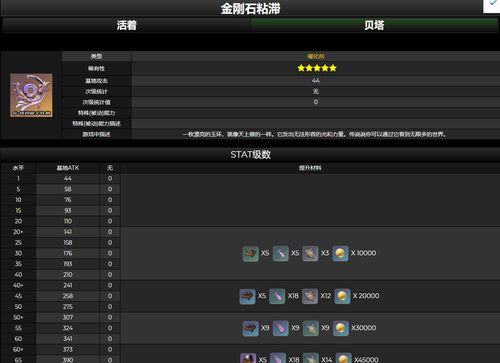Open the coin icon beside X45000
Screen dimensions: 500x363
point(344,358)
